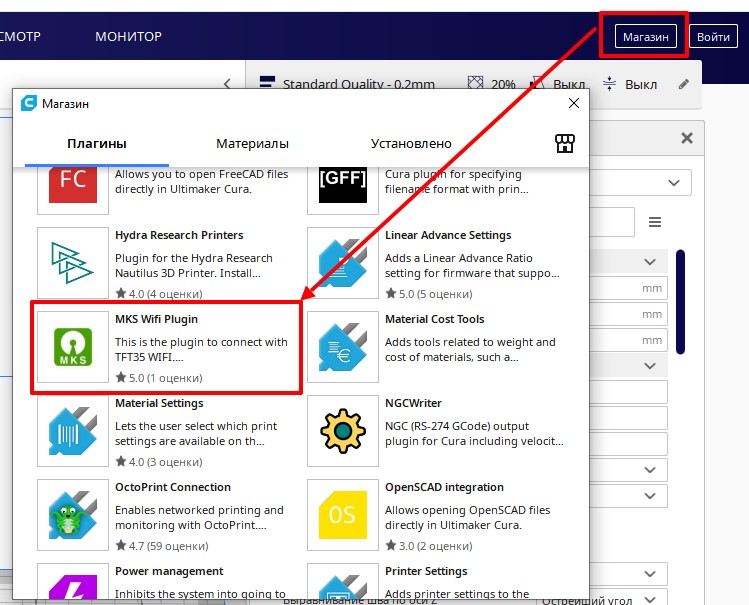Switch to the Установлено tab

[411, 144]
